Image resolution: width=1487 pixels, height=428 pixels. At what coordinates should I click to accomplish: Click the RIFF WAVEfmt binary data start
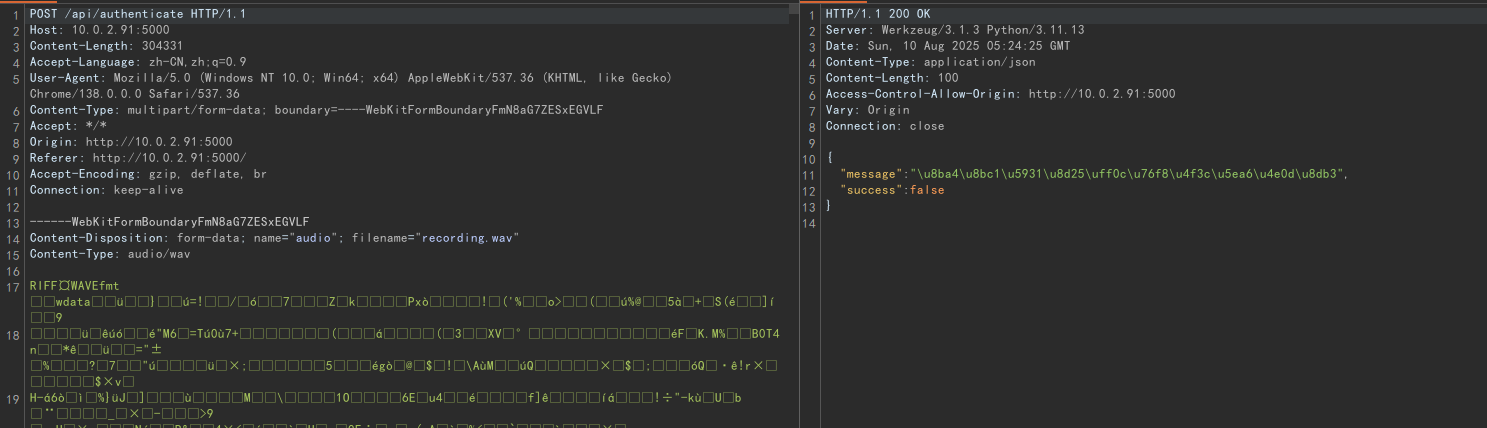(x=74, y=286)
